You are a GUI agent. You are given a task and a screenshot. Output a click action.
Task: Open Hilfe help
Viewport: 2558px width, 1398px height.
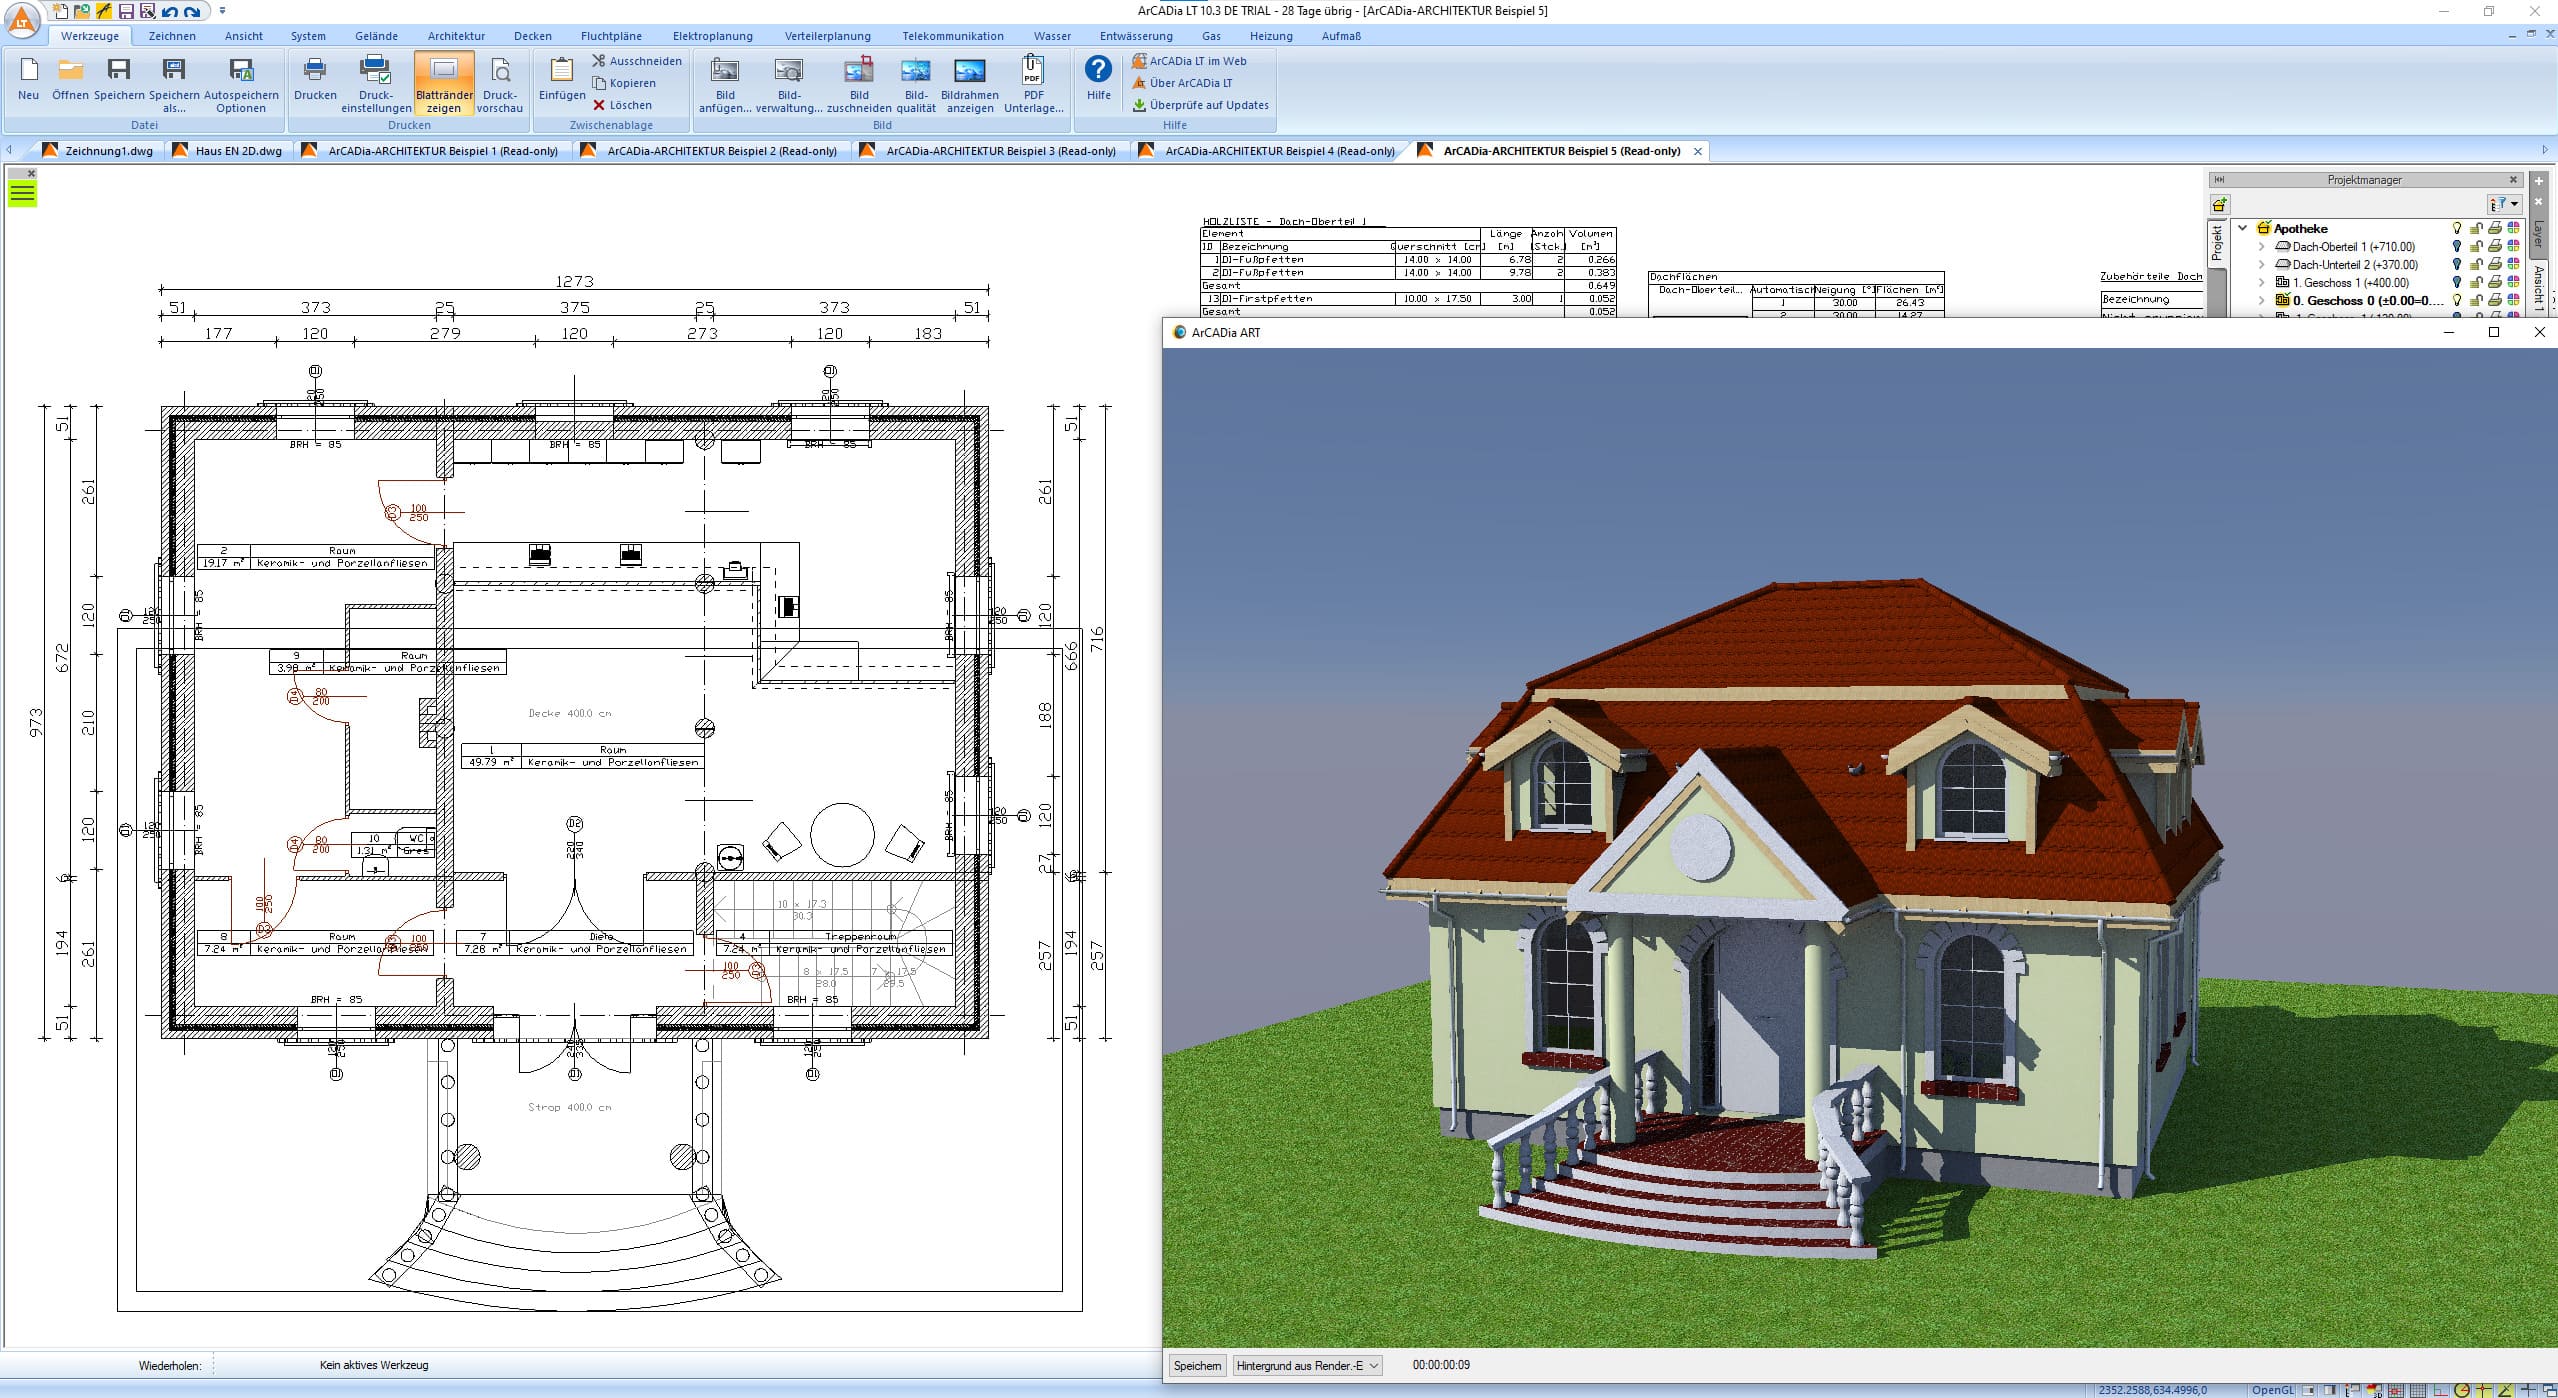pyautogui.click(x=1098, y=79)
